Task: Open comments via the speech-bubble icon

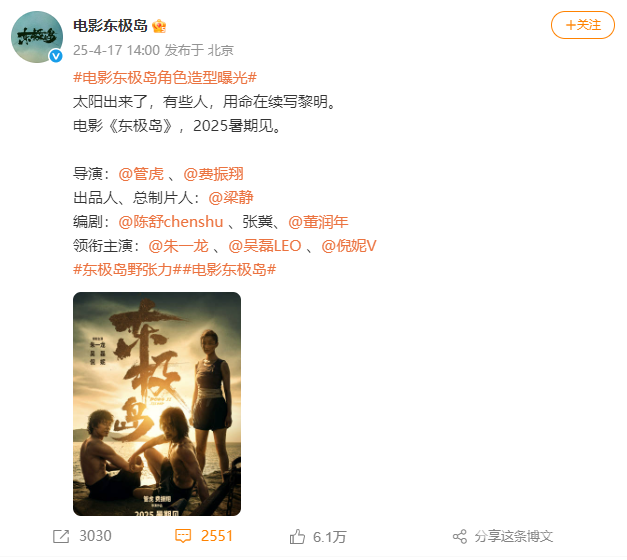Action: (x=183, y=536)
